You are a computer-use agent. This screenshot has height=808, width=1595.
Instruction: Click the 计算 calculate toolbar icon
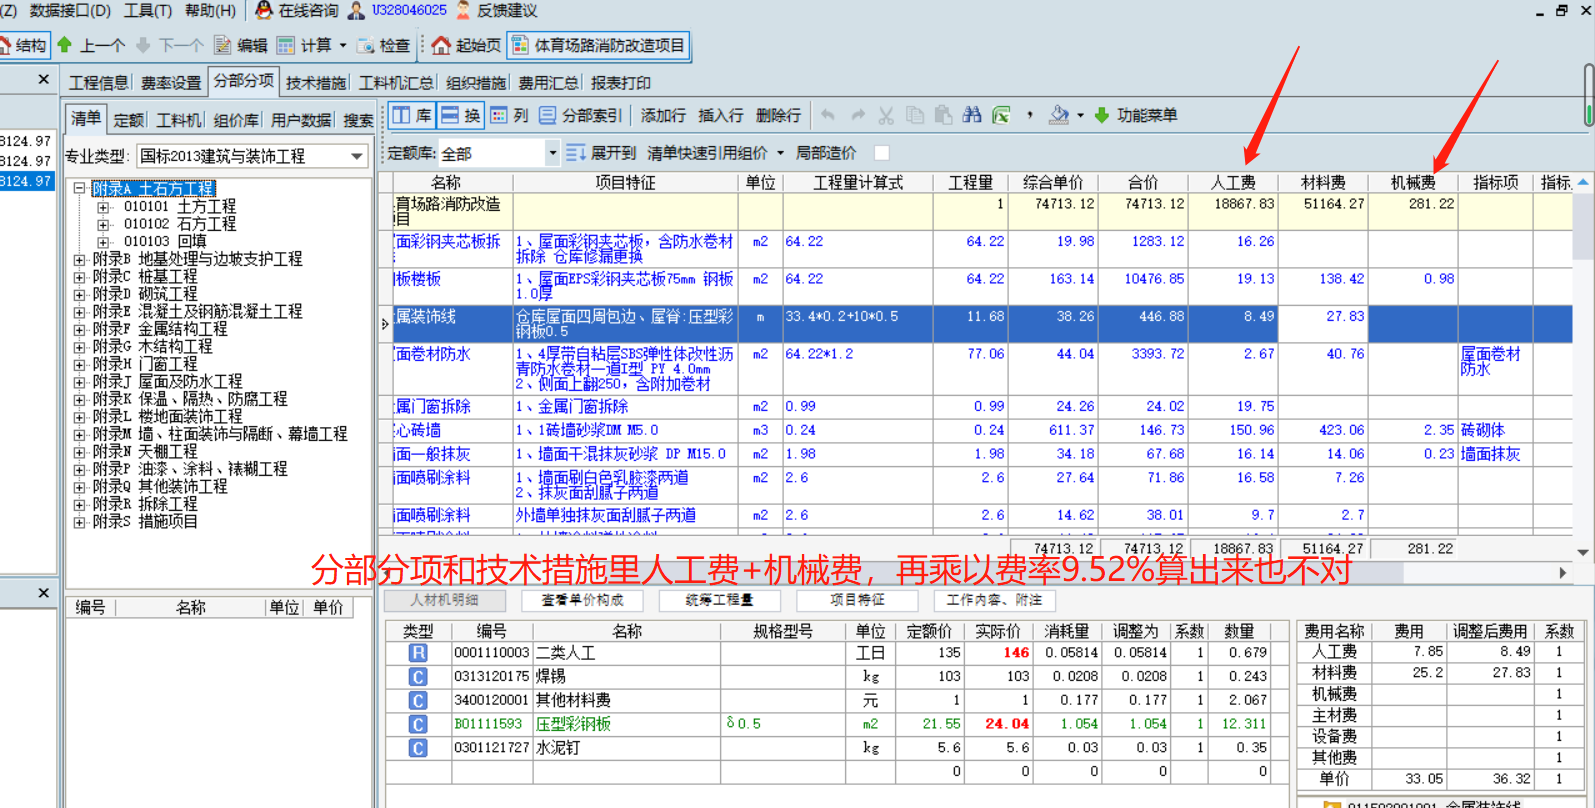pos(286,45)
